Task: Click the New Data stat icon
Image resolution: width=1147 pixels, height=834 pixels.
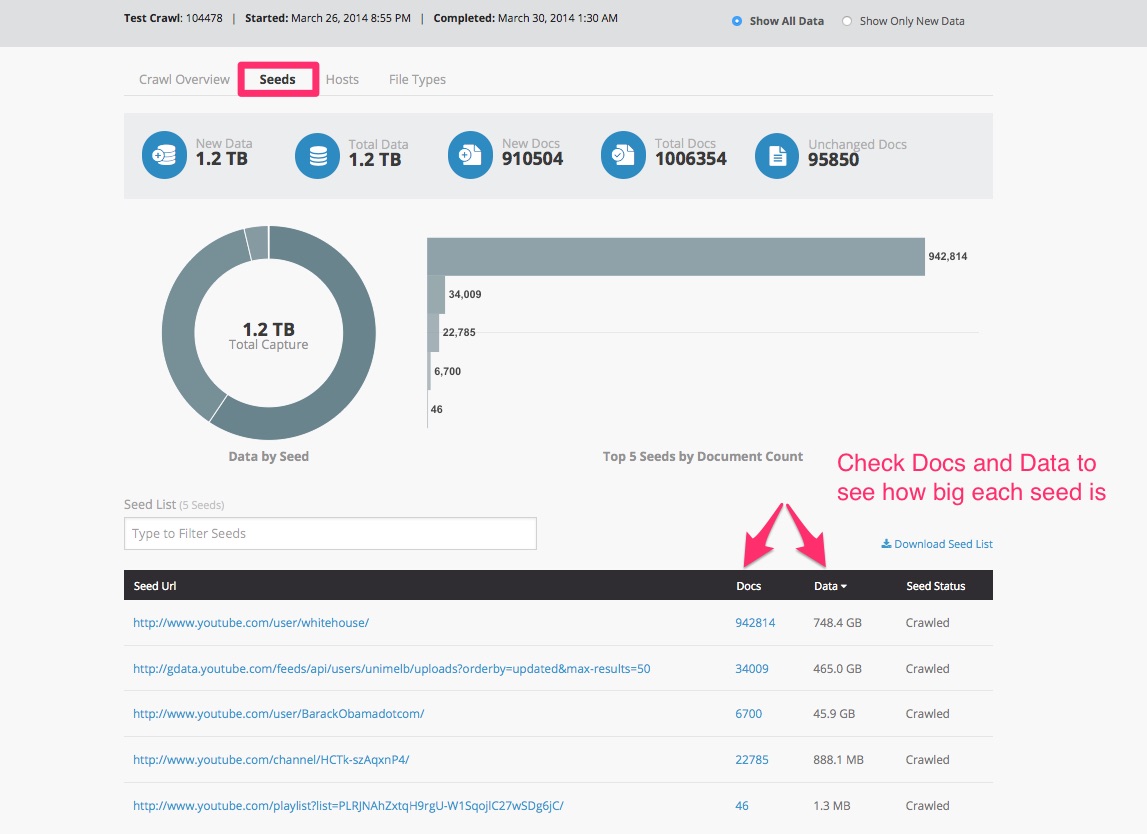Action: (165, 156)
